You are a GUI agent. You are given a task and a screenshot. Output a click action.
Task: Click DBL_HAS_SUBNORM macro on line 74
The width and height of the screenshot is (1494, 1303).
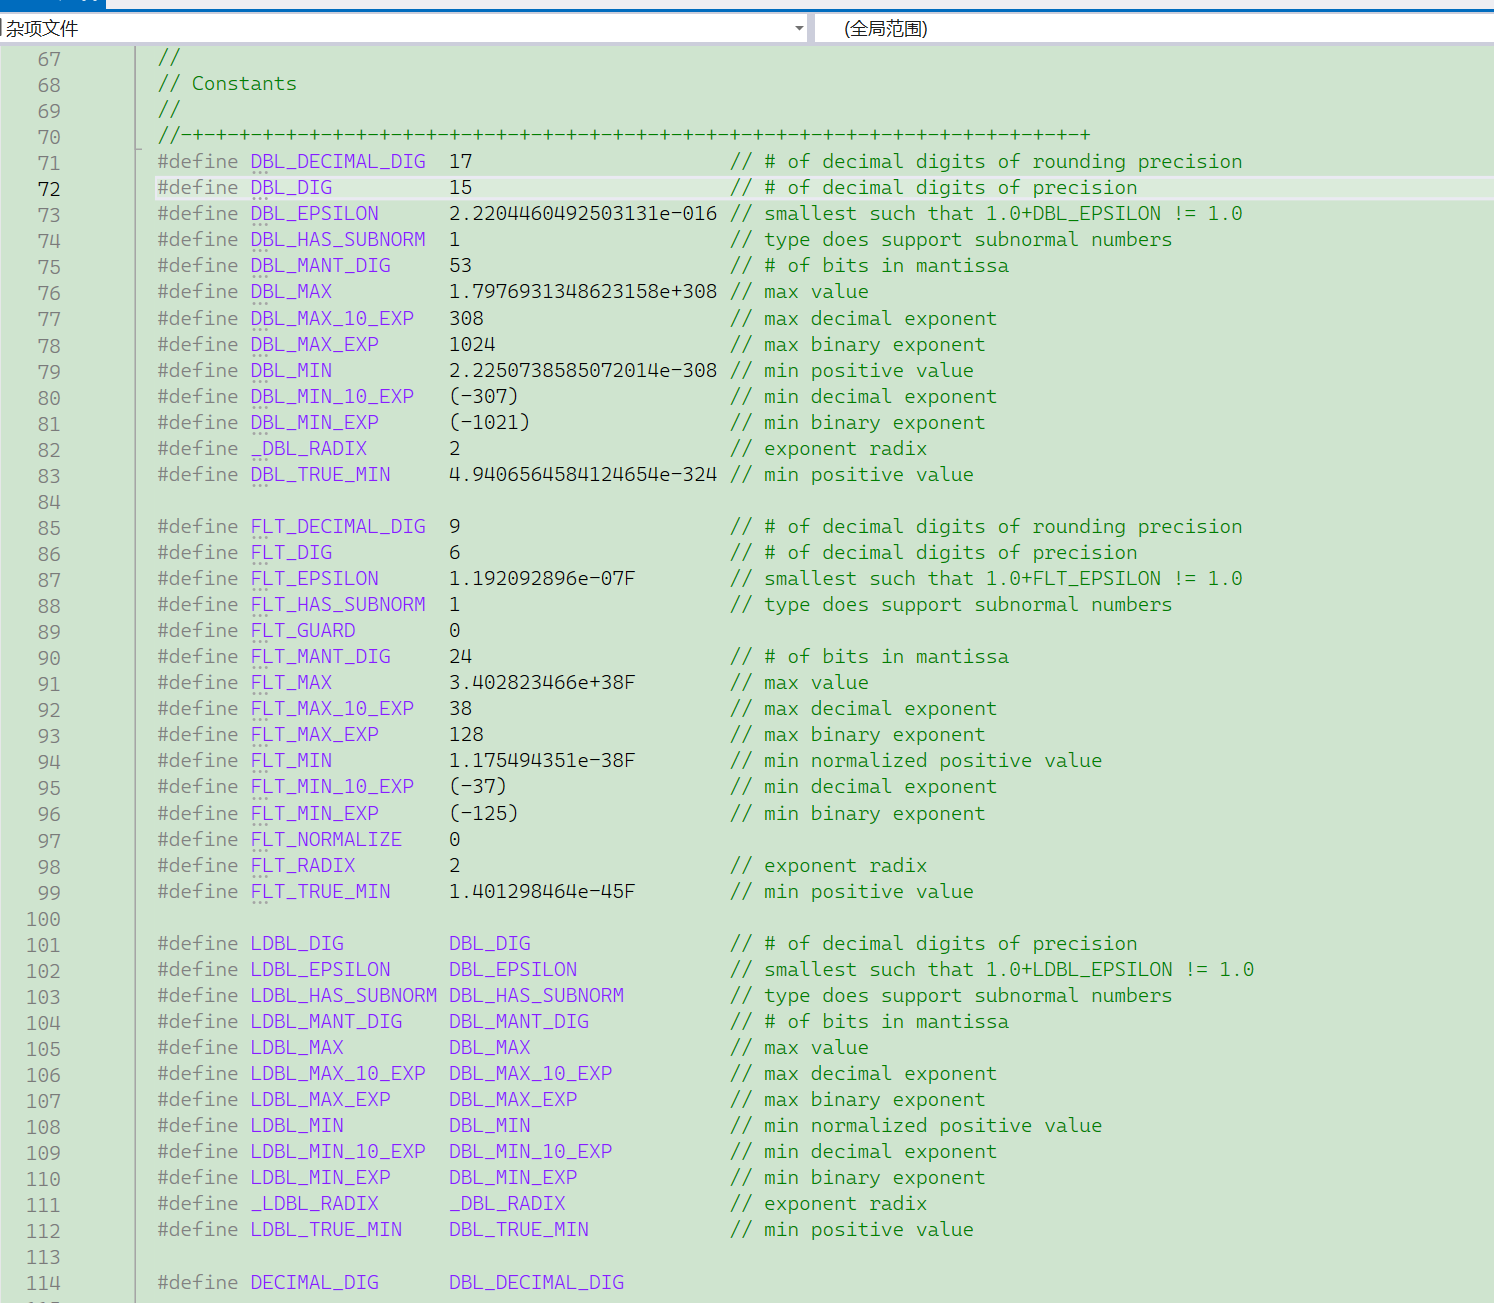click(338, 239)
